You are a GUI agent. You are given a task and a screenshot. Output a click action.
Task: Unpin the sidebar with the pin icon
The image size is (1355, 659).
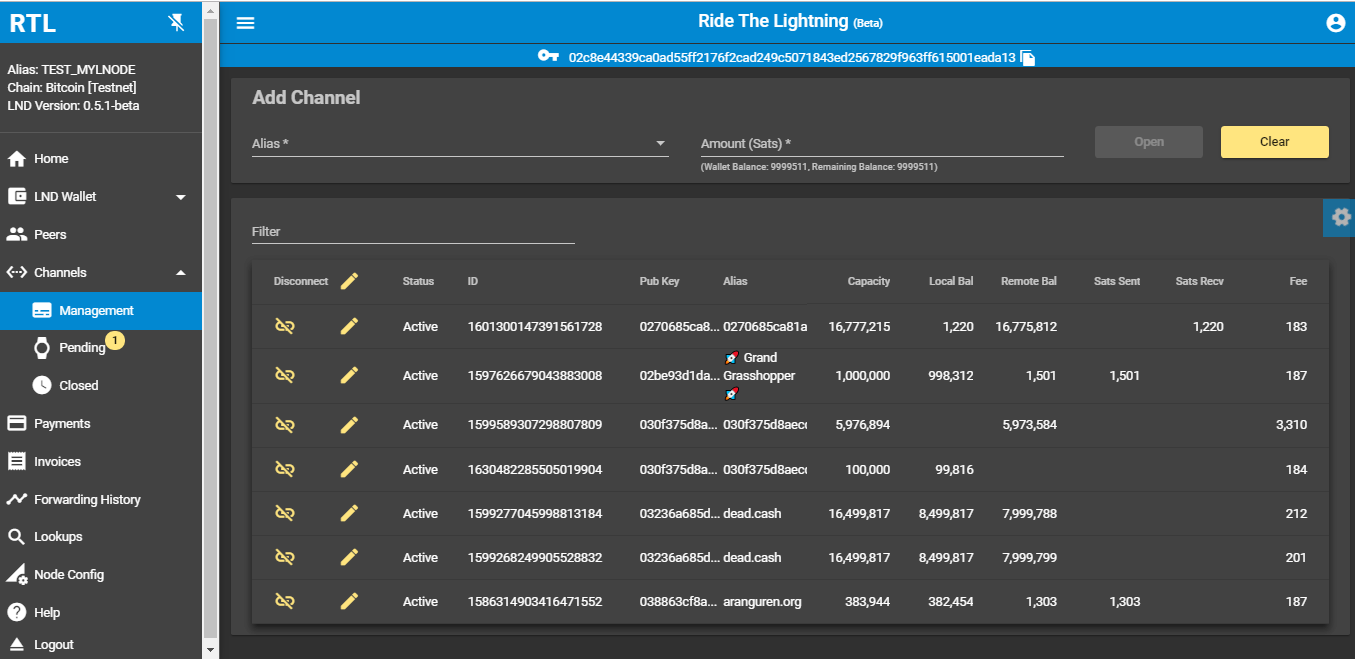[x=177, y=23]
